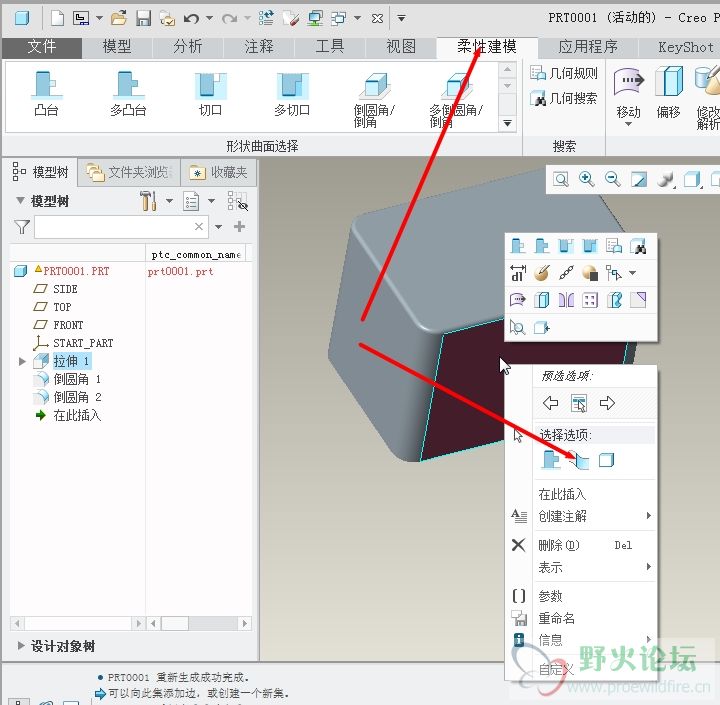Refit the view with the magnifier icon
The height and width of the screenshot is (705, 720).
click(x=561, y=179)
